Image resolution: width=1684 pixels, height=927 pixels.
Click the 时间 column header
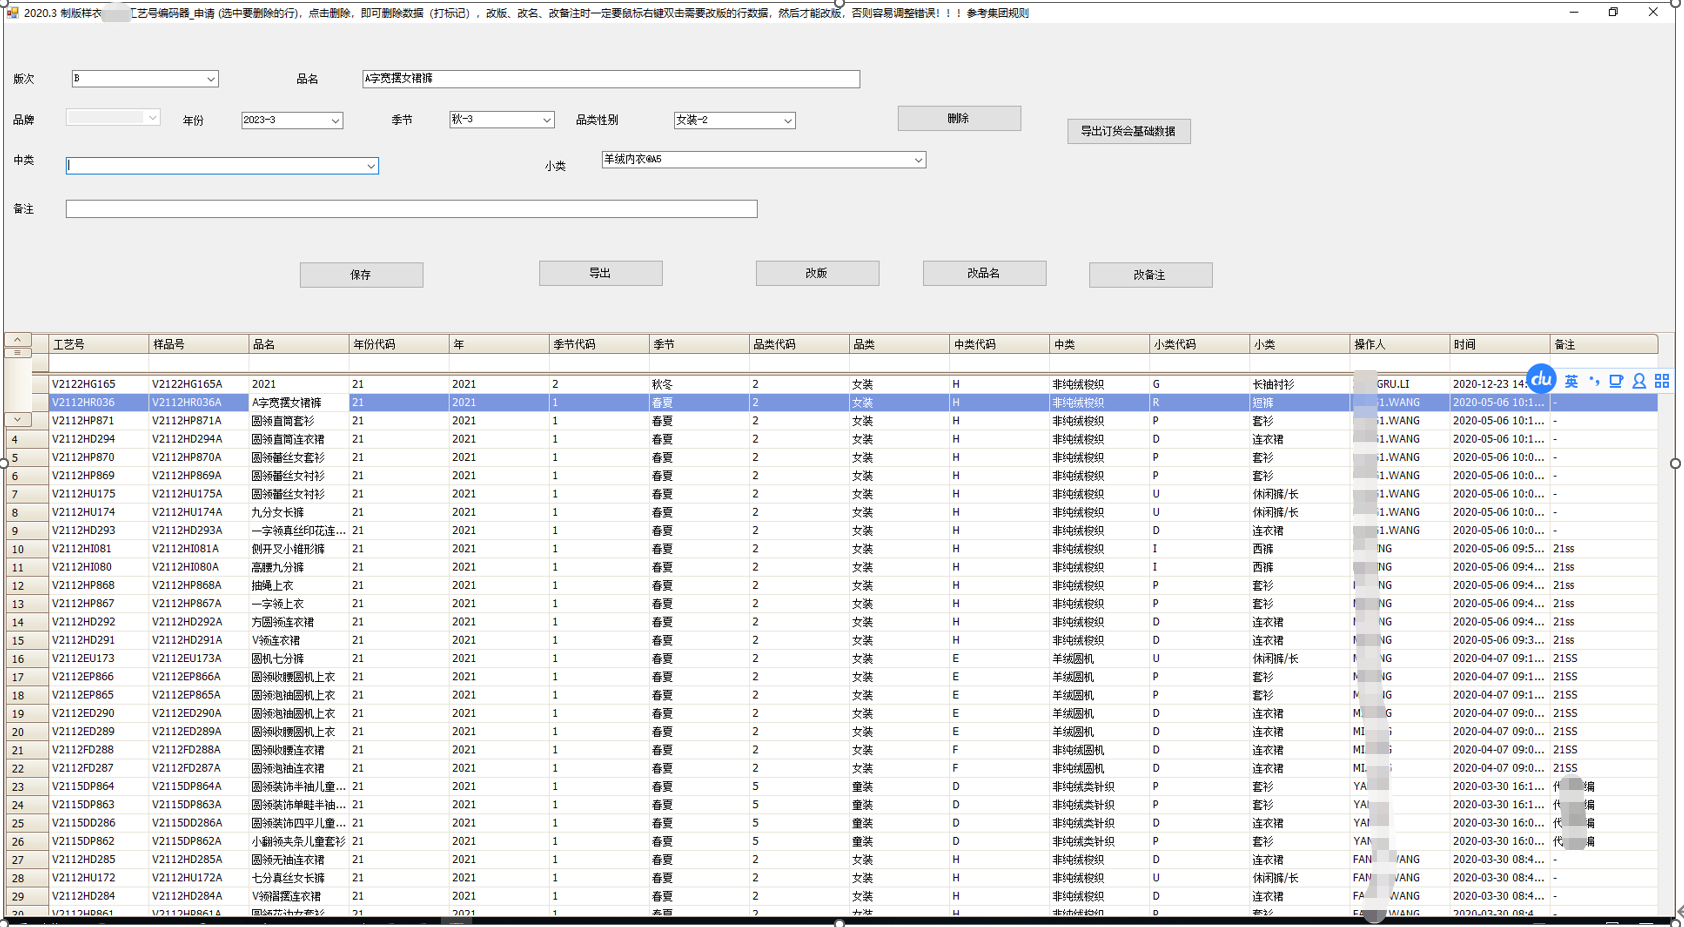click(1499, 344)
